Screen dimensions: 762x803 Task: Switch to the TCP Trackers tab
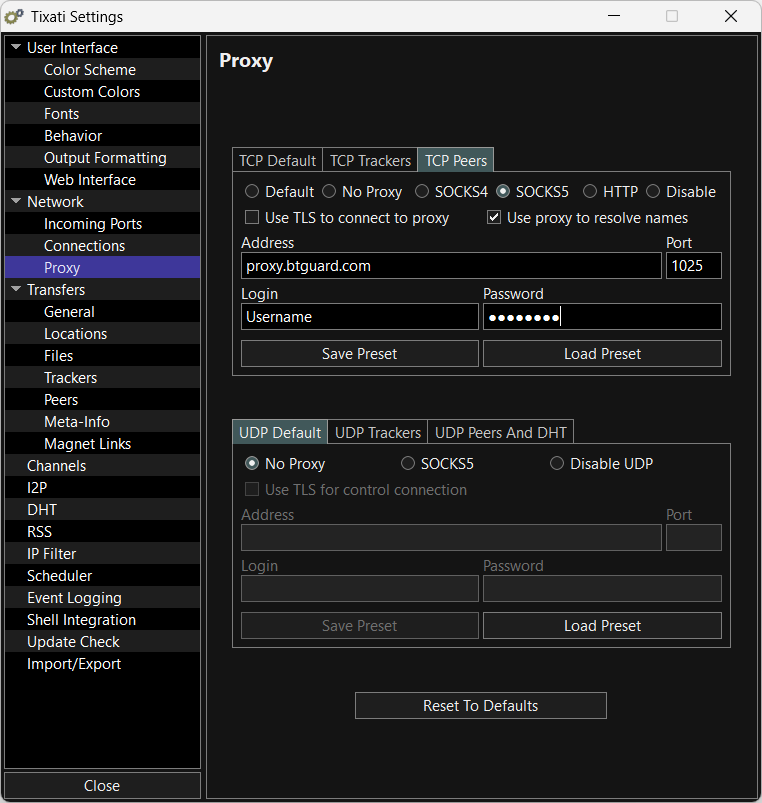(x=370, y=161)
